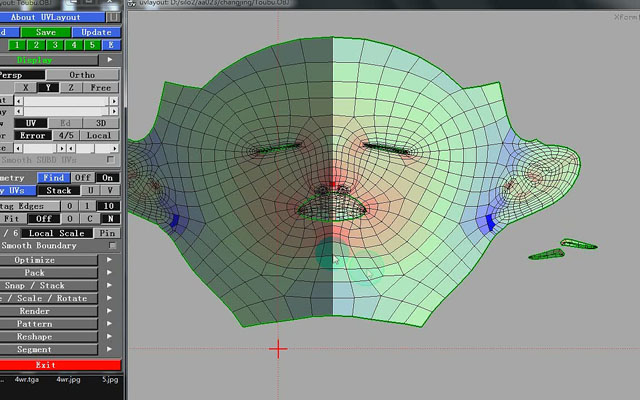
Task: Click the blue Update button
Action: pos(96,32)
